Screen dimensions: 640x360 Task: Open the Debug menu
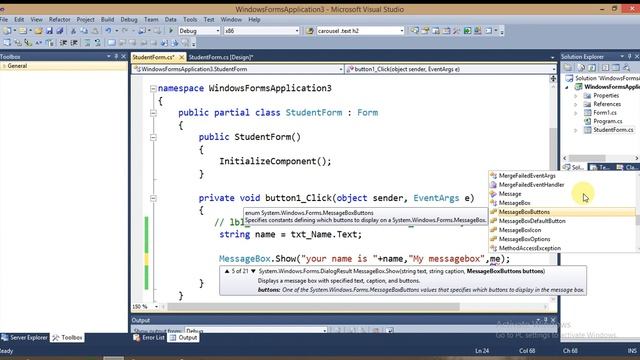129,20
